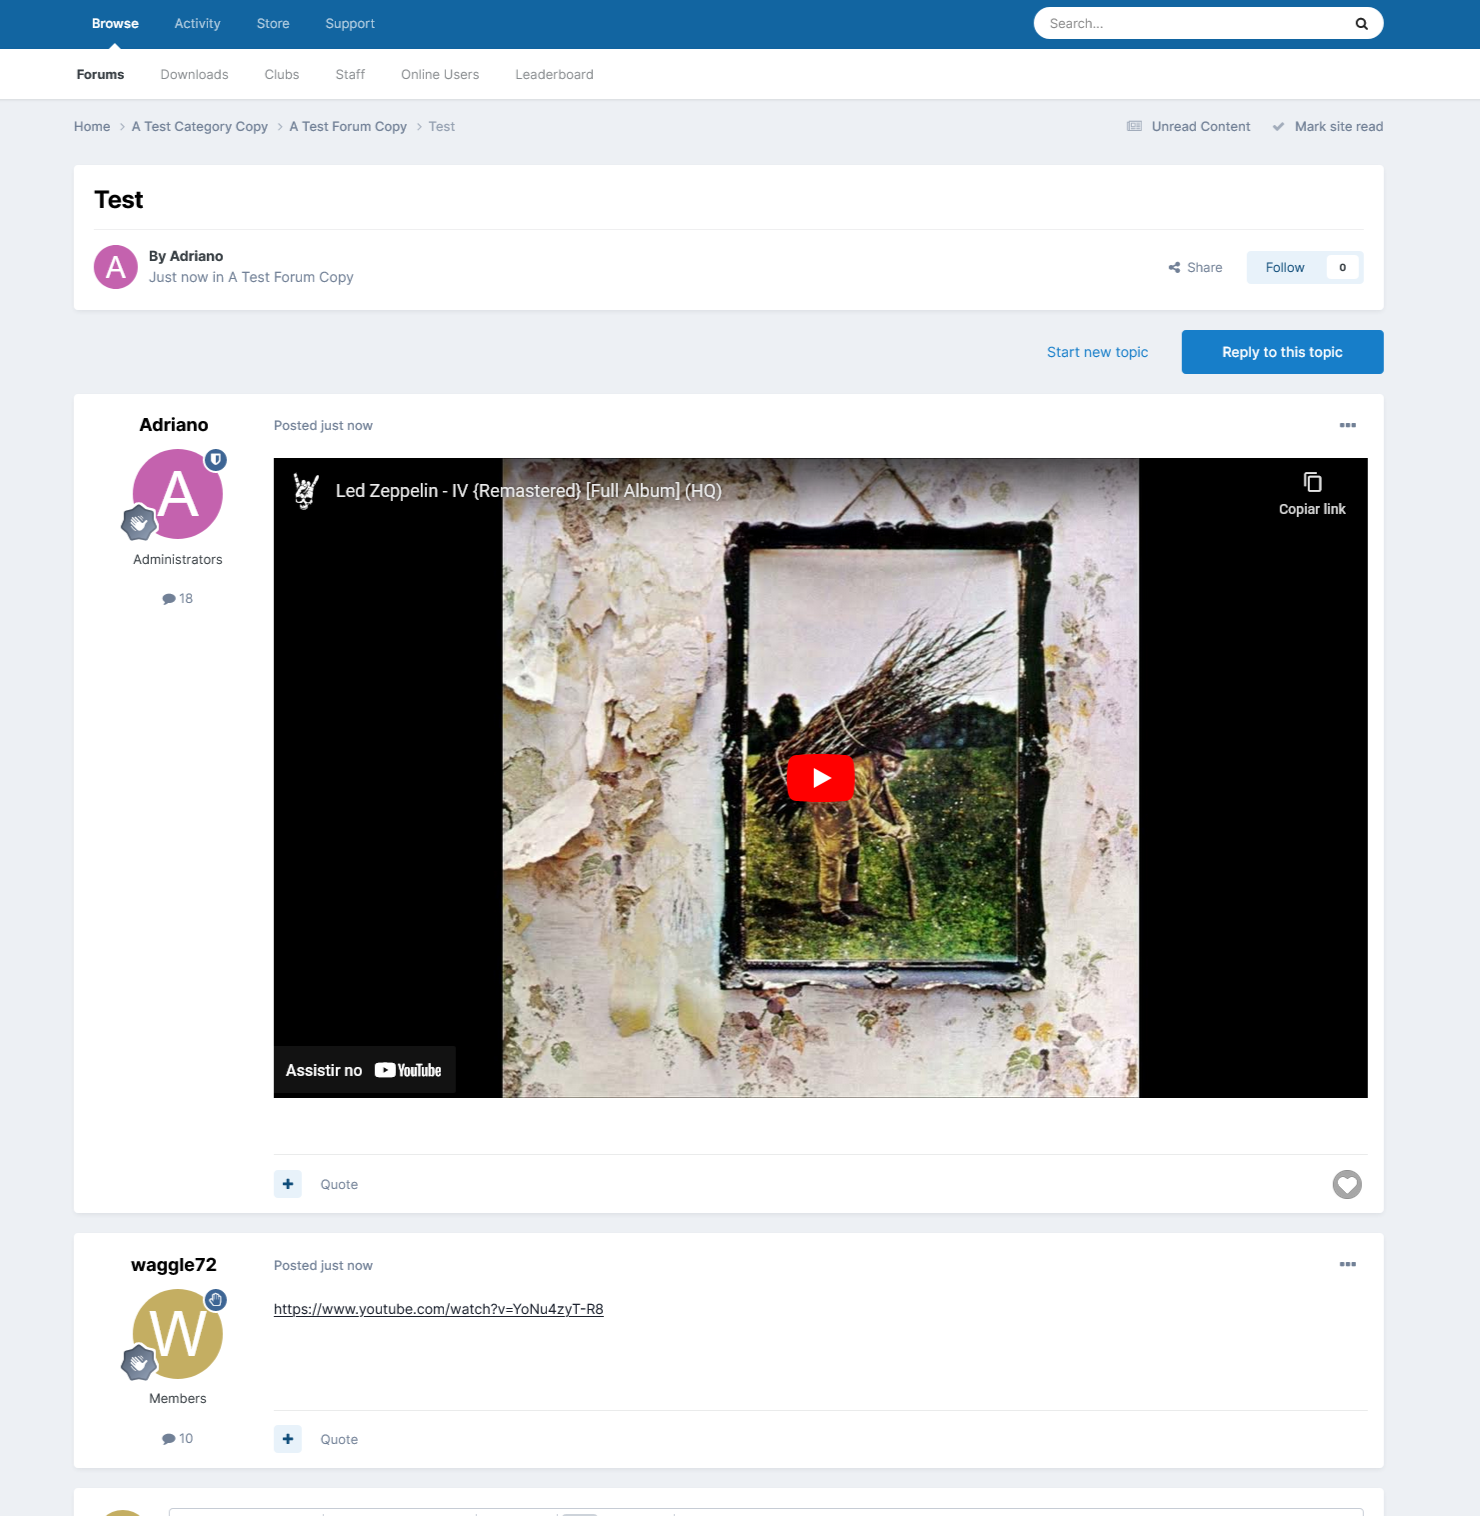Click waggle72's post count 10

pyautogui.click(x=178, y=1439)
